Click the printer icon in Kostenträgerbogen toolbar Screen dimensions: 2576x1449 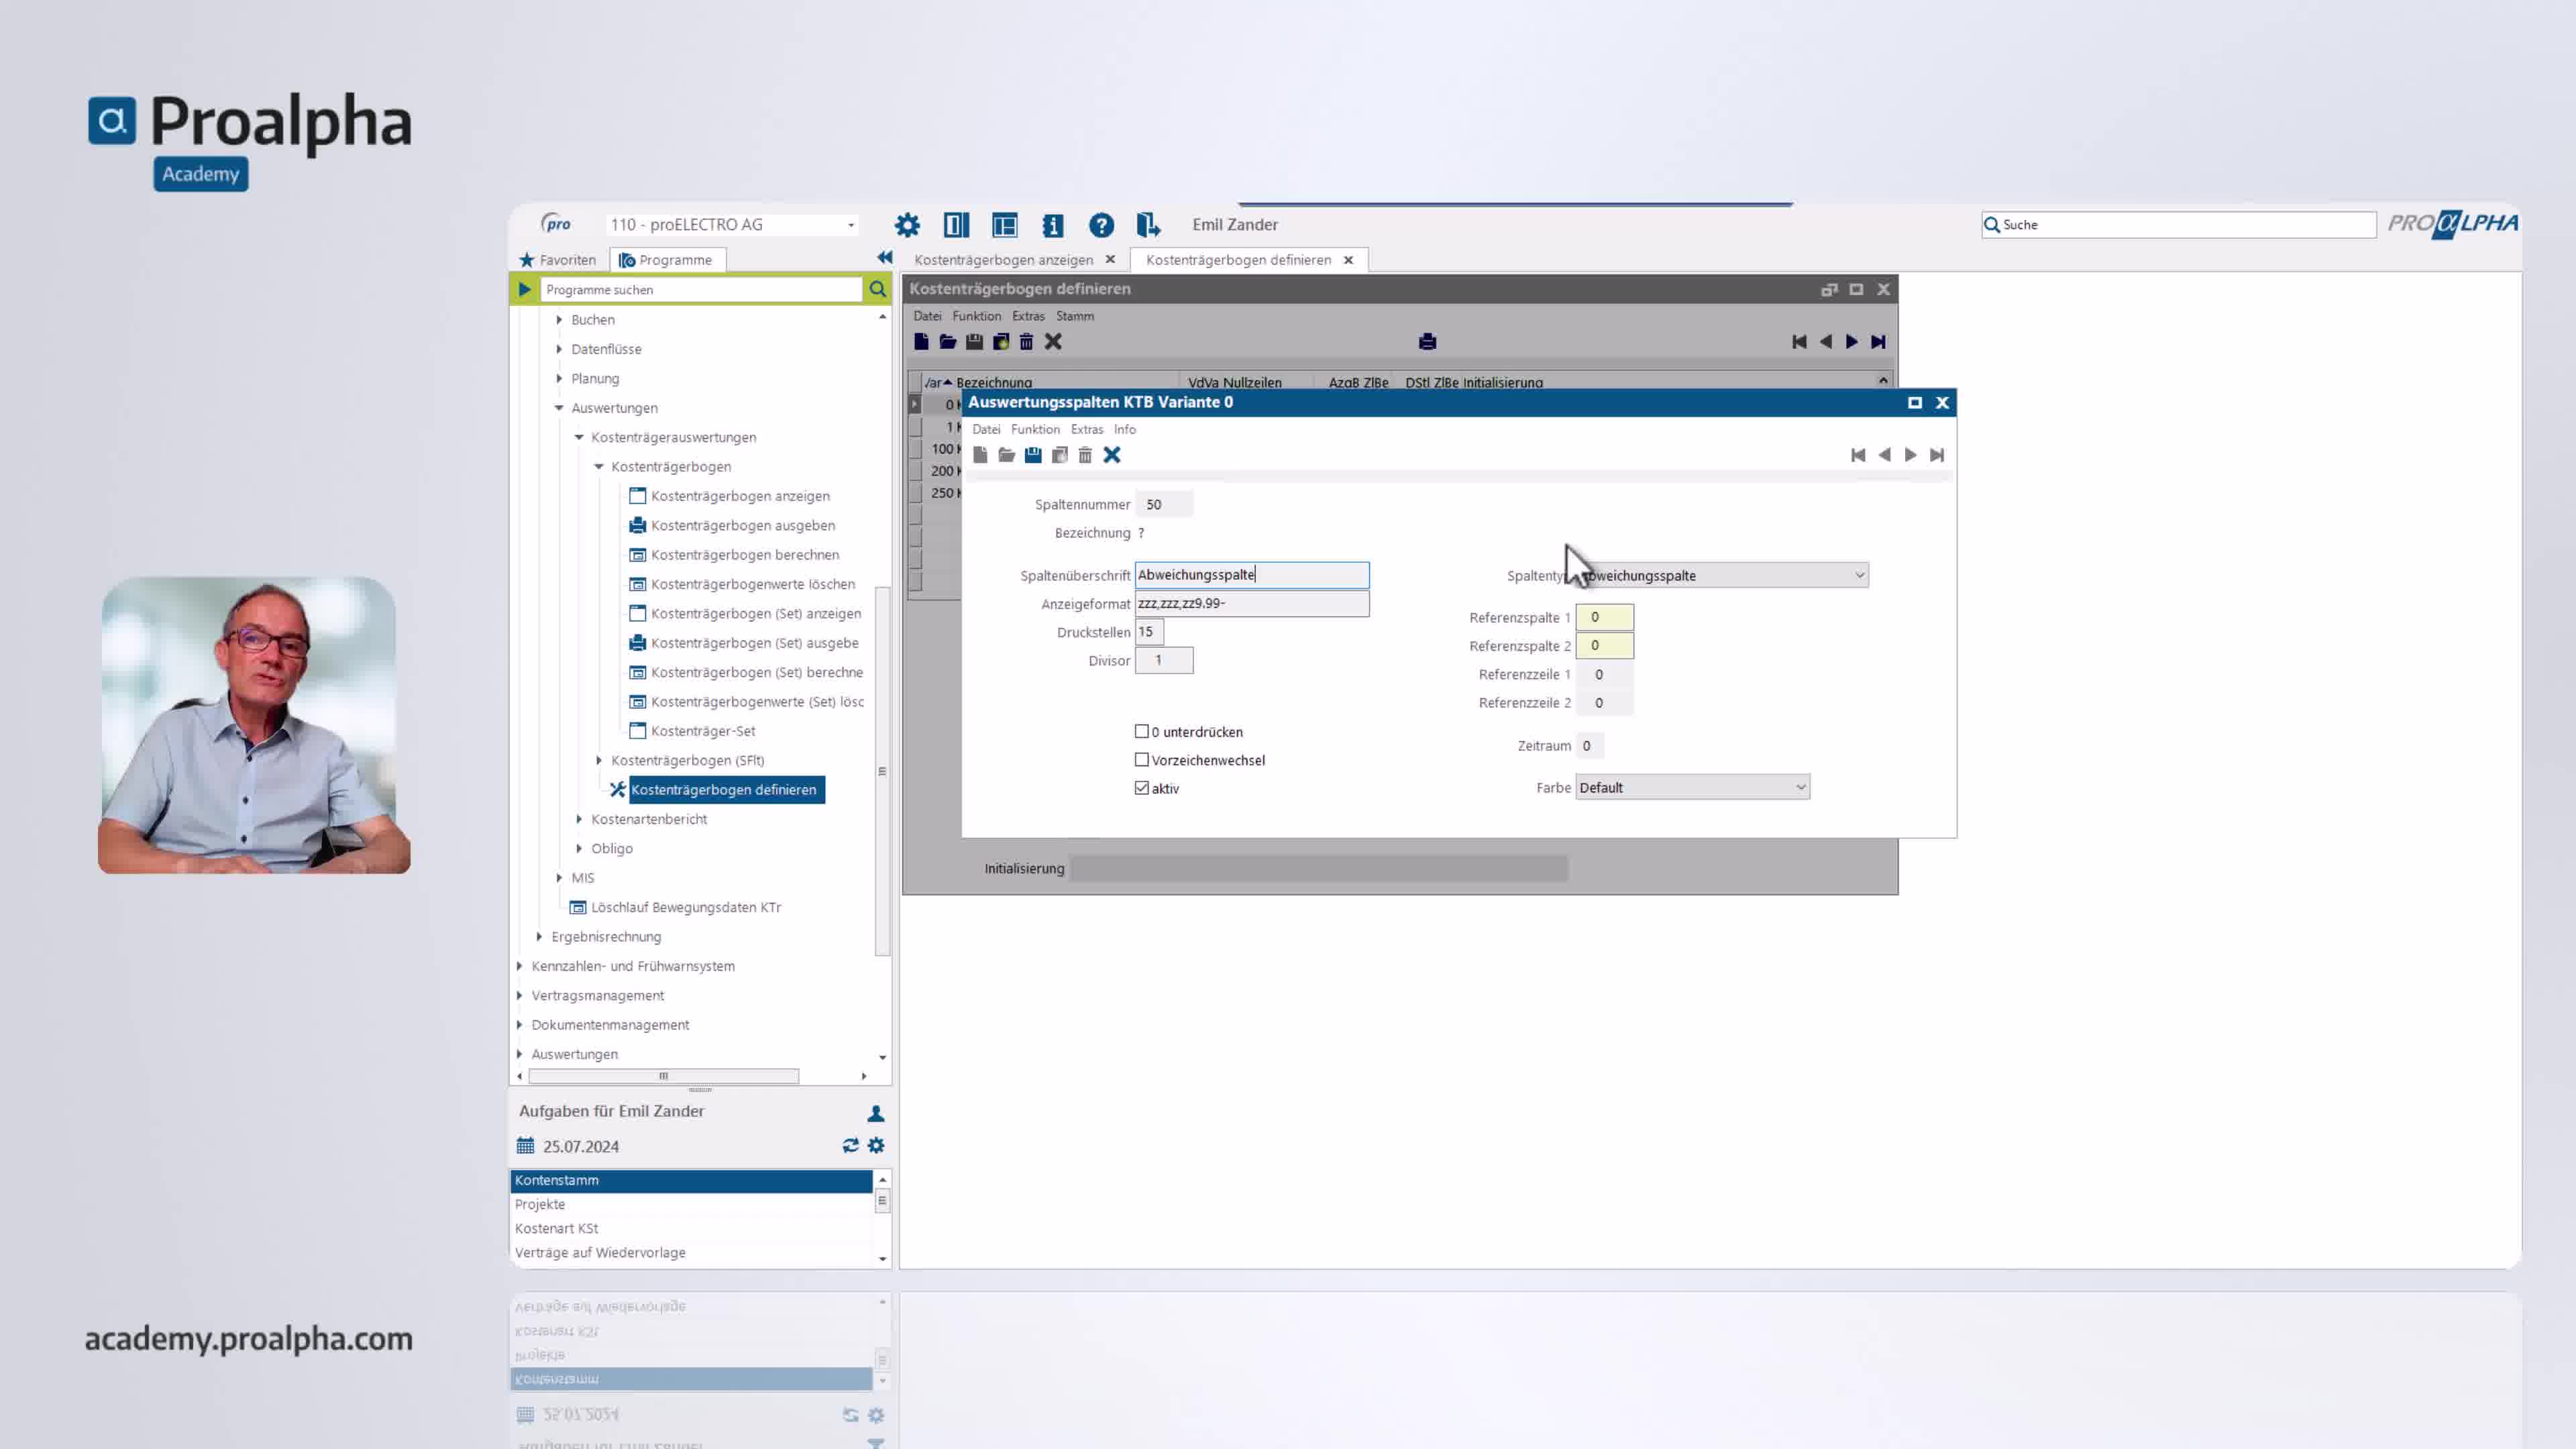[1427, 342]
